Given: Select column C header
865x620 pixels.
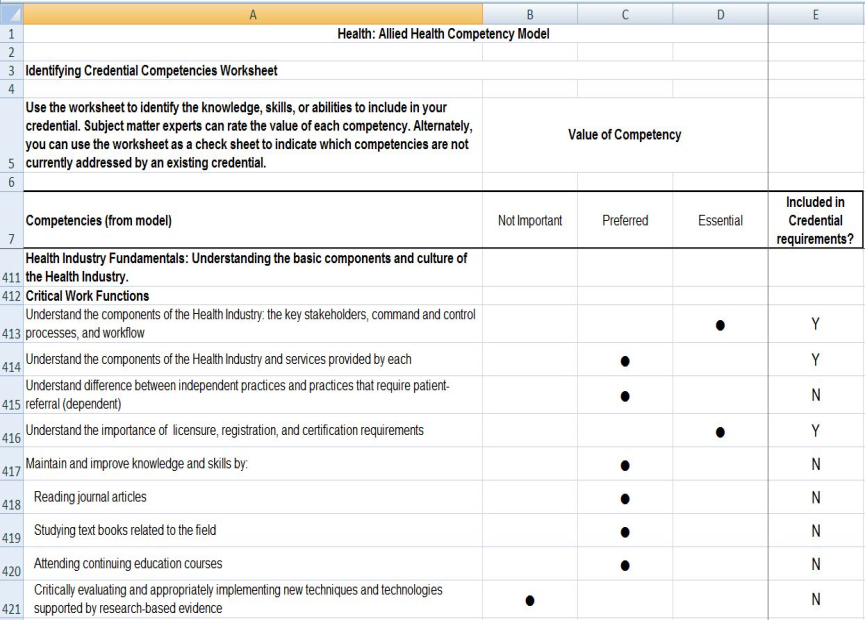Looking at the screenshot, I should point(624,15).
